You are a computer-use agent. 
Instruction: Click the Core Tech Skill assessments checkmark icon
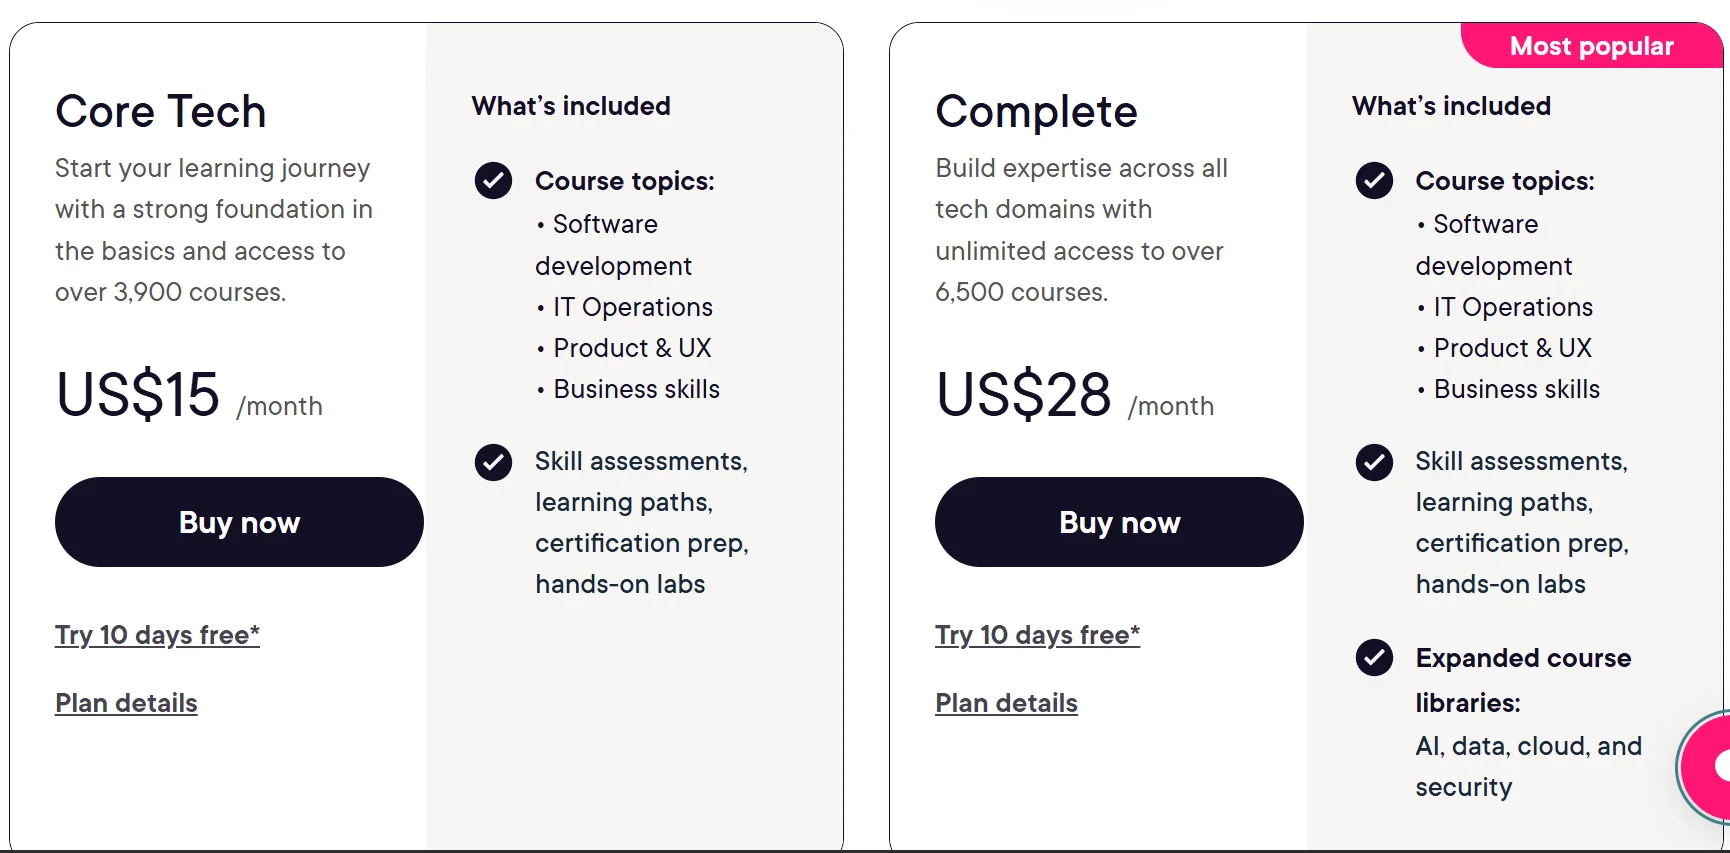click(493, 462)
